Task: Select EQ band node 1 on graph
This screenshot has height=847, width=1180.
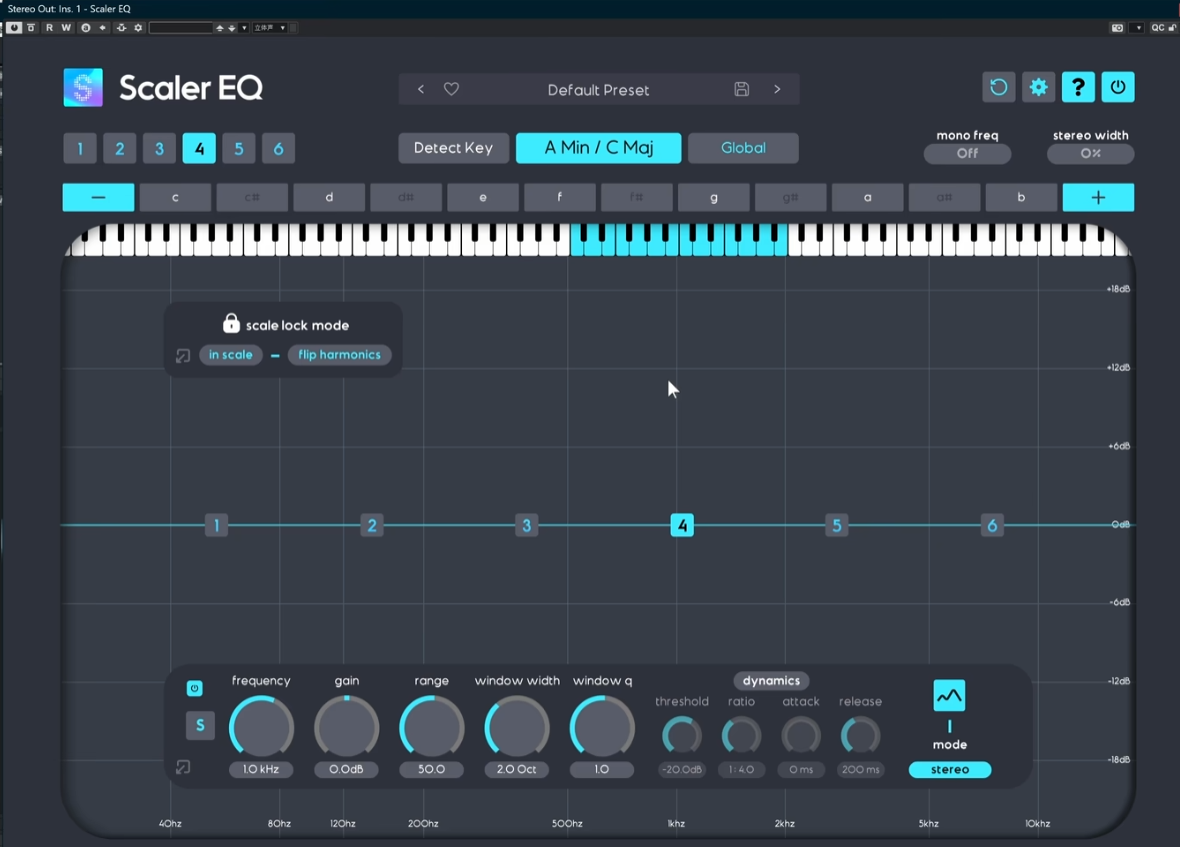Action: tap(217, 525)
